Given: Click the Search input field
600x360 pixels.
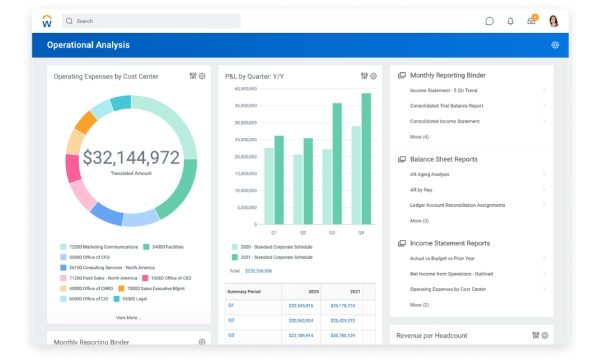Looking at the screenshot, I should [x=152, y=21].
